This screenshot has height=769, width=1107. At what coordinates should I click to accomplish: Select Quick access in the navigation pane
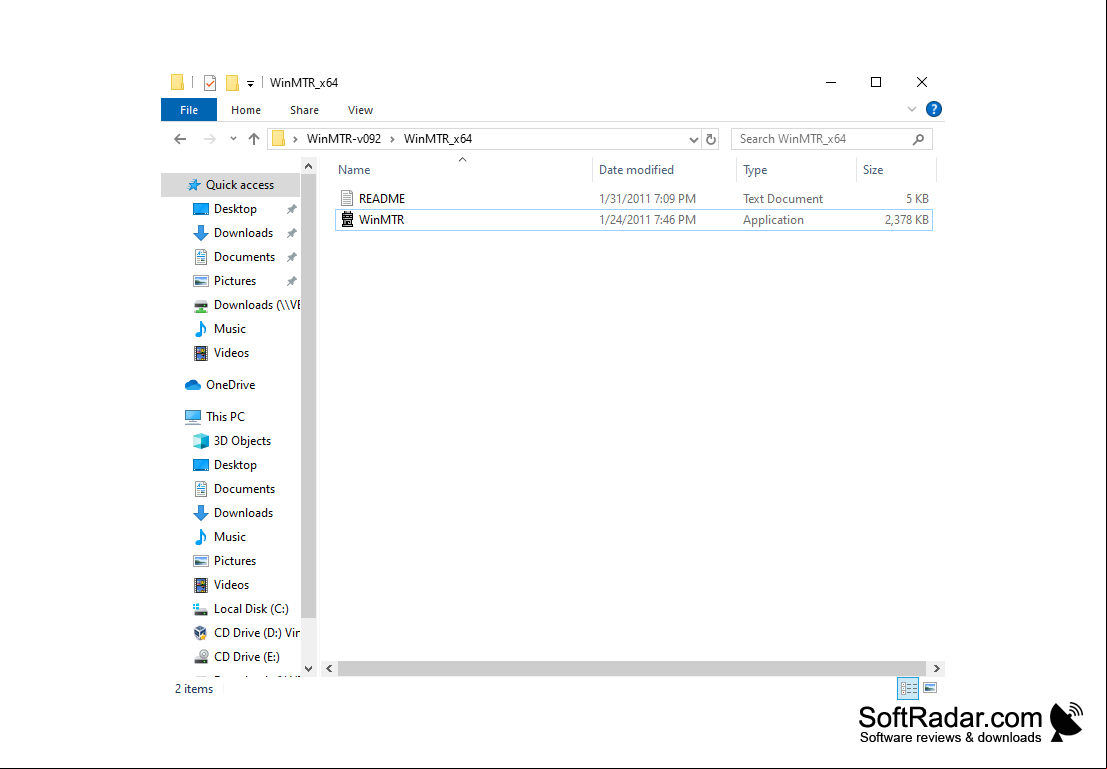click(231, 185)
